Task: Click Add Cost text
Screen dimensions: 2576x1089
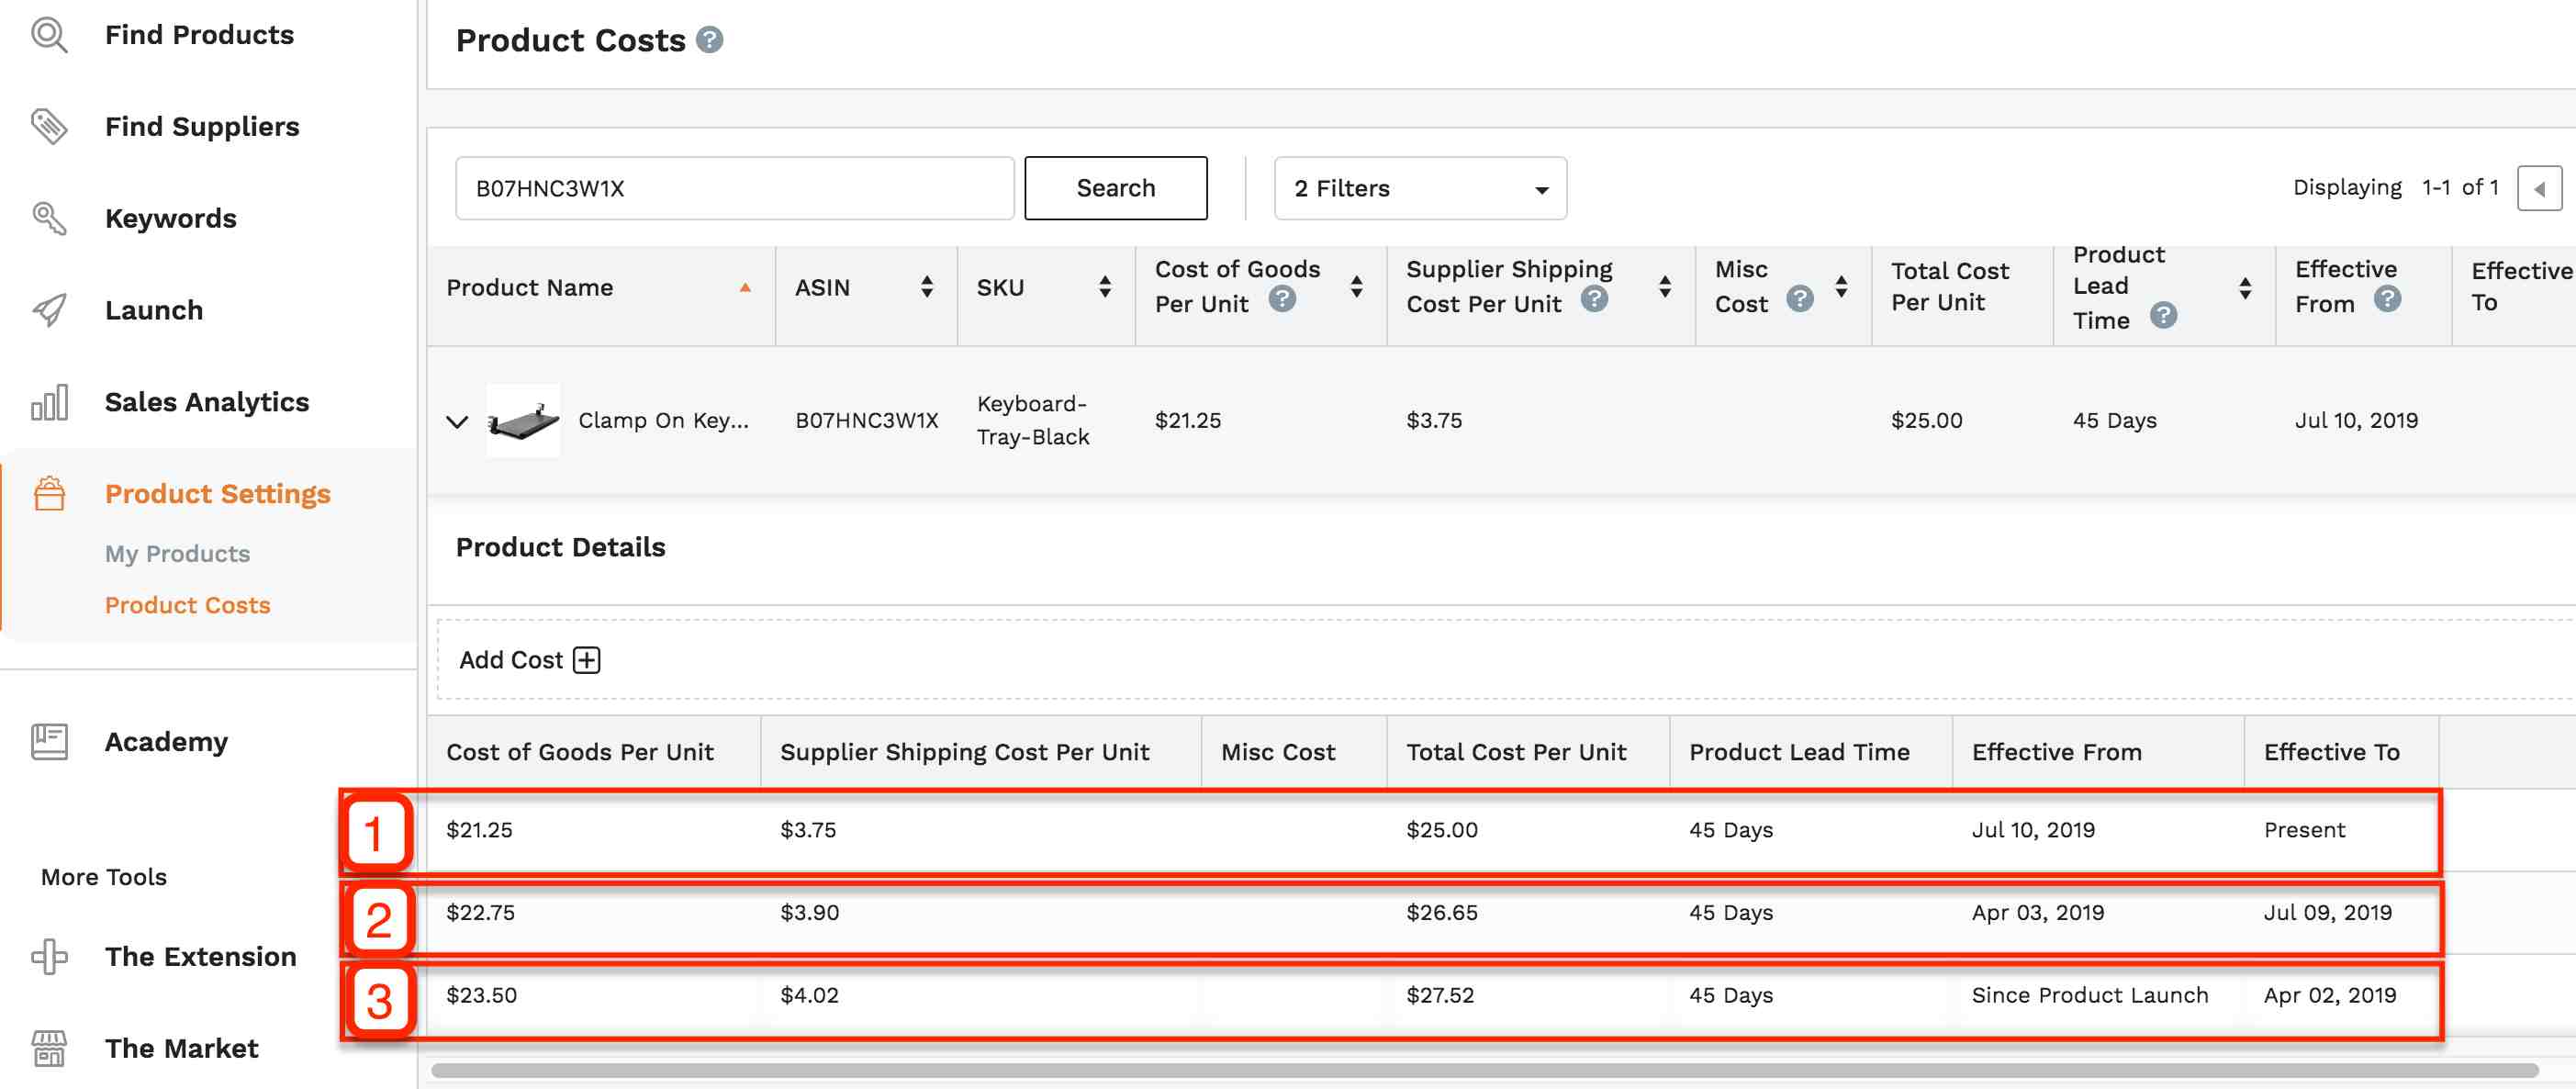Action: click(x=511, y=660)
